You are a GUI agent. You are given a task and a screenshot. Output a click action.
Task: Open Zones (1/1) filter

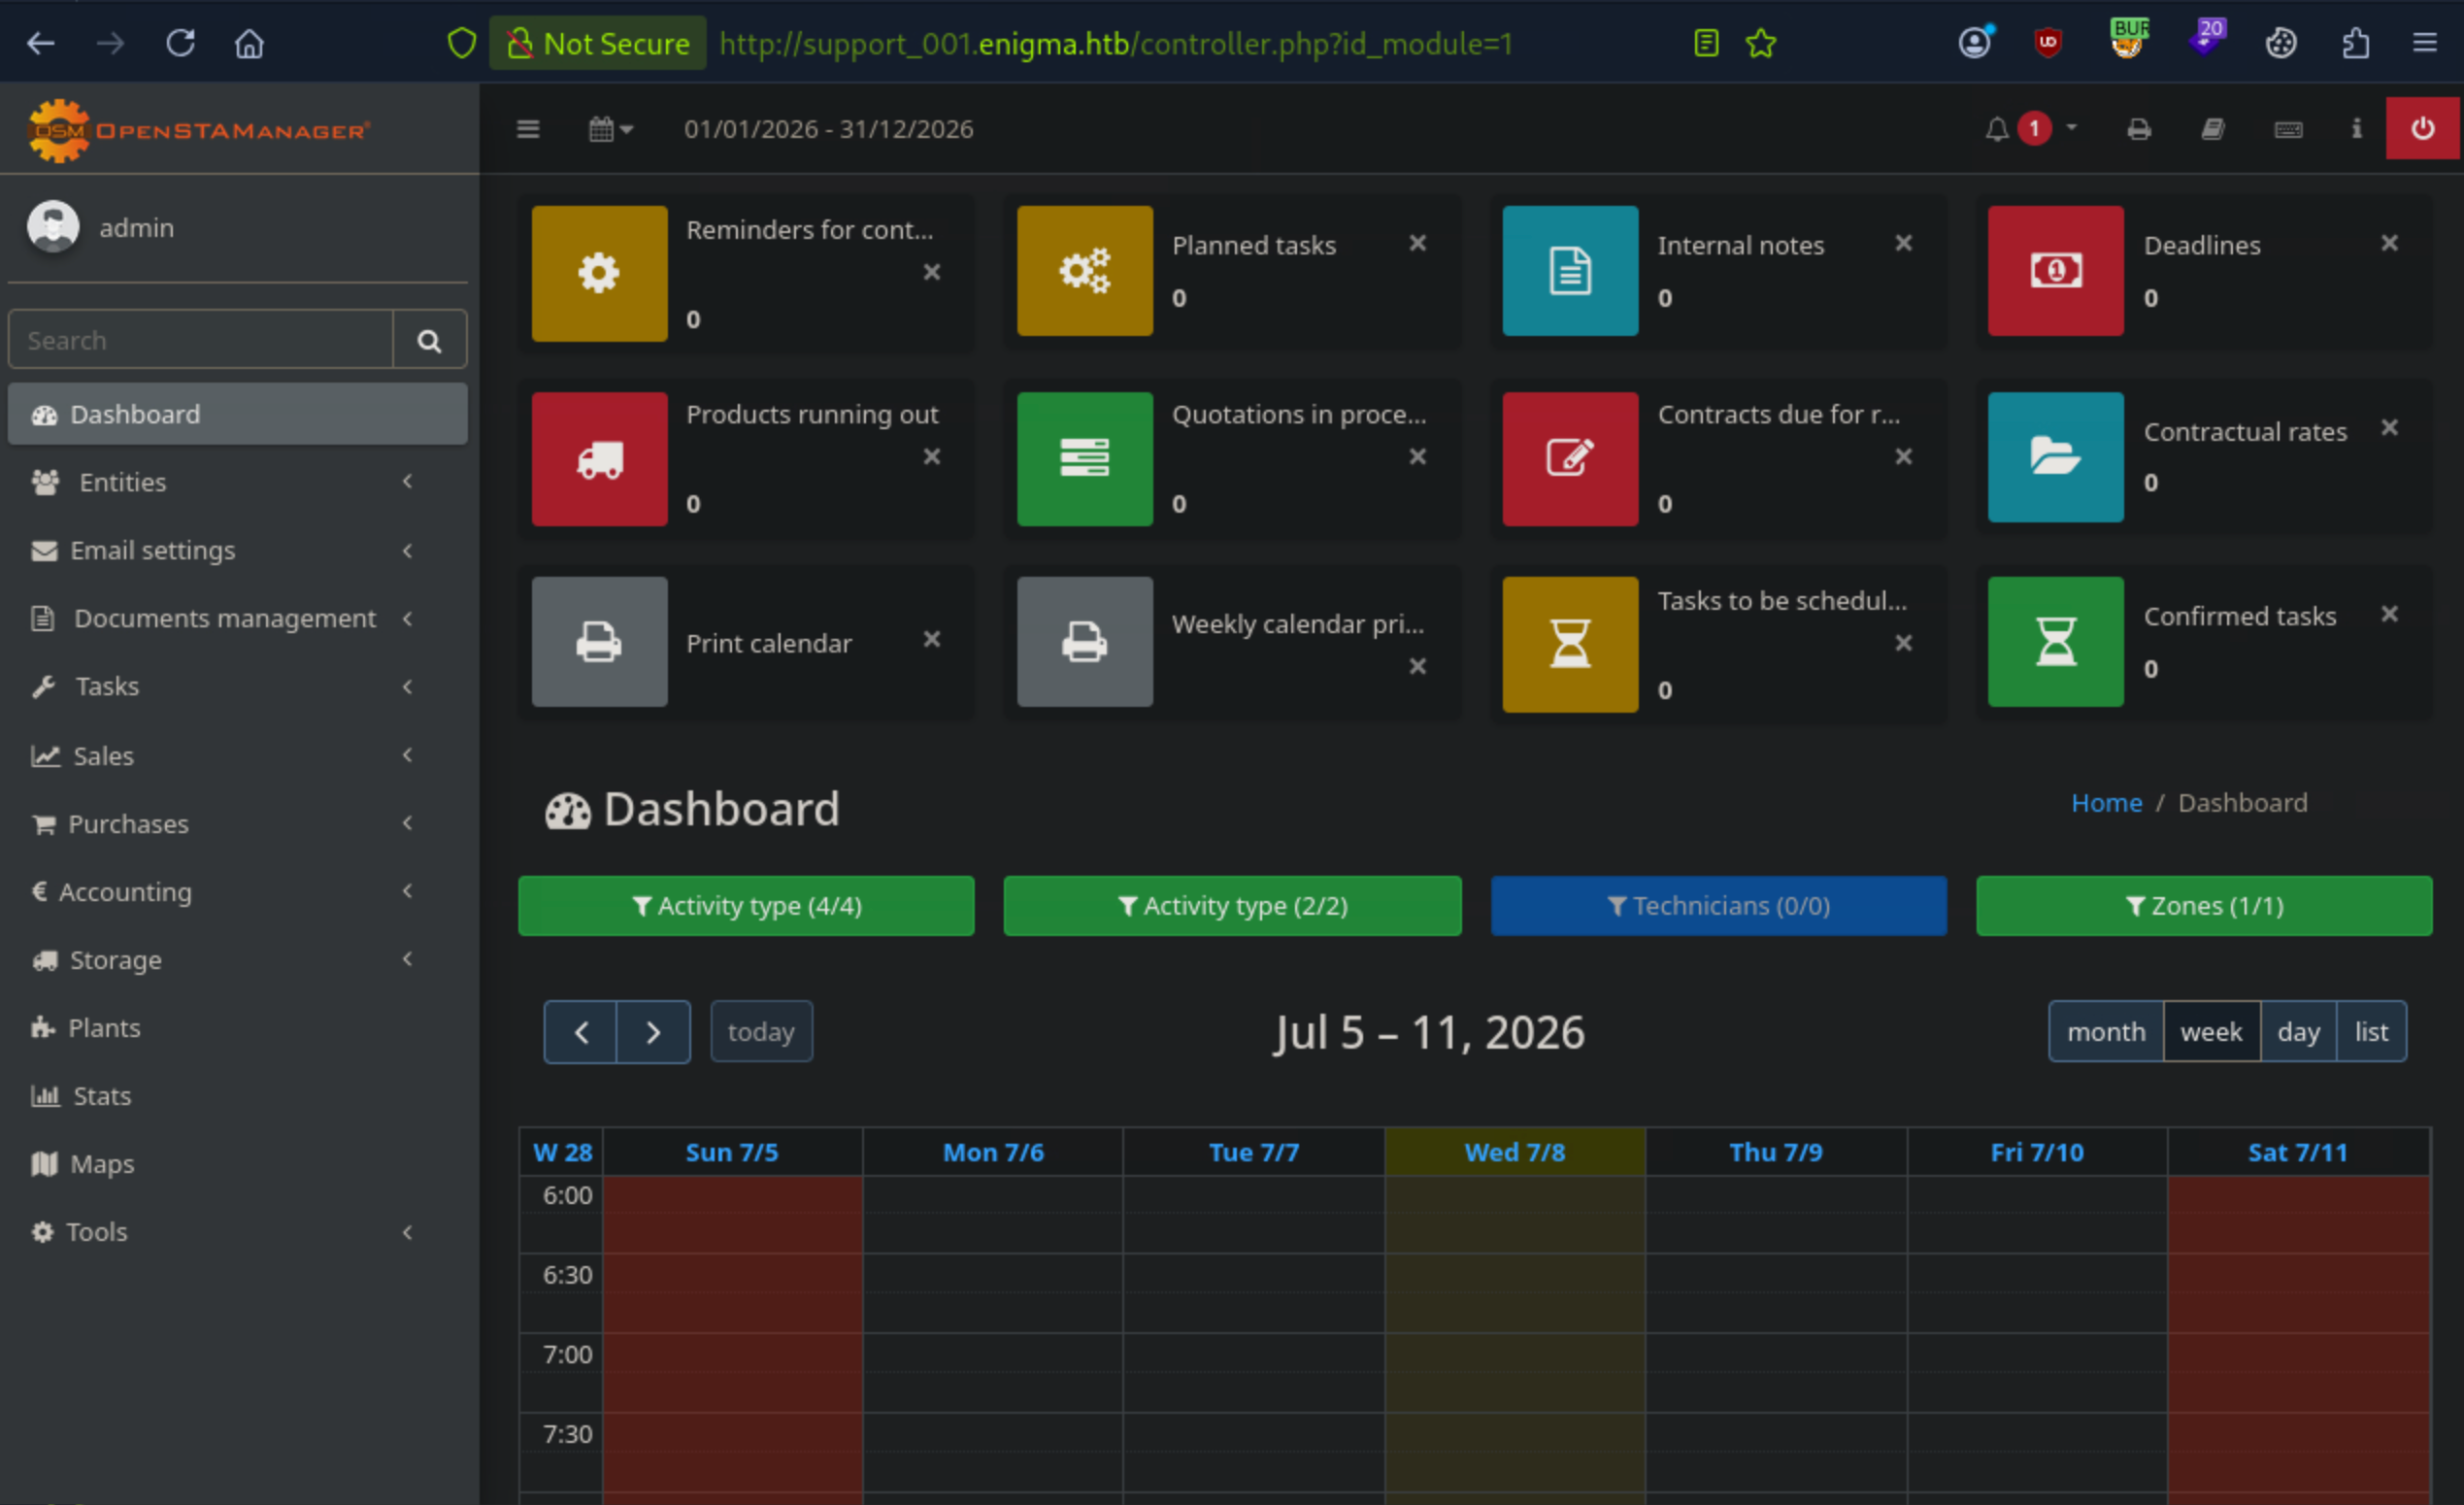coord(2203,906)
